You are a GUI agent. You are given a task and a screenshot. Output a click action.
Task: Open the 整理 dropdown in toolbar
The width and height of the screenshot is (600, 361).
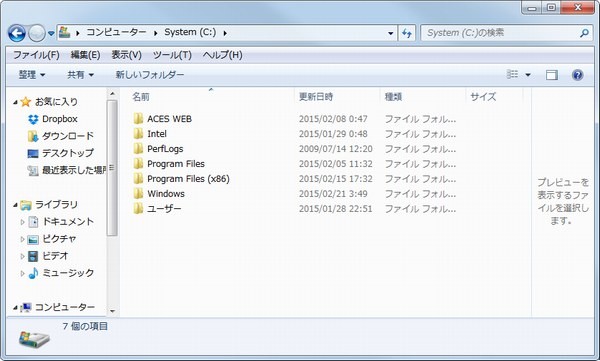[x=32, y=75]
